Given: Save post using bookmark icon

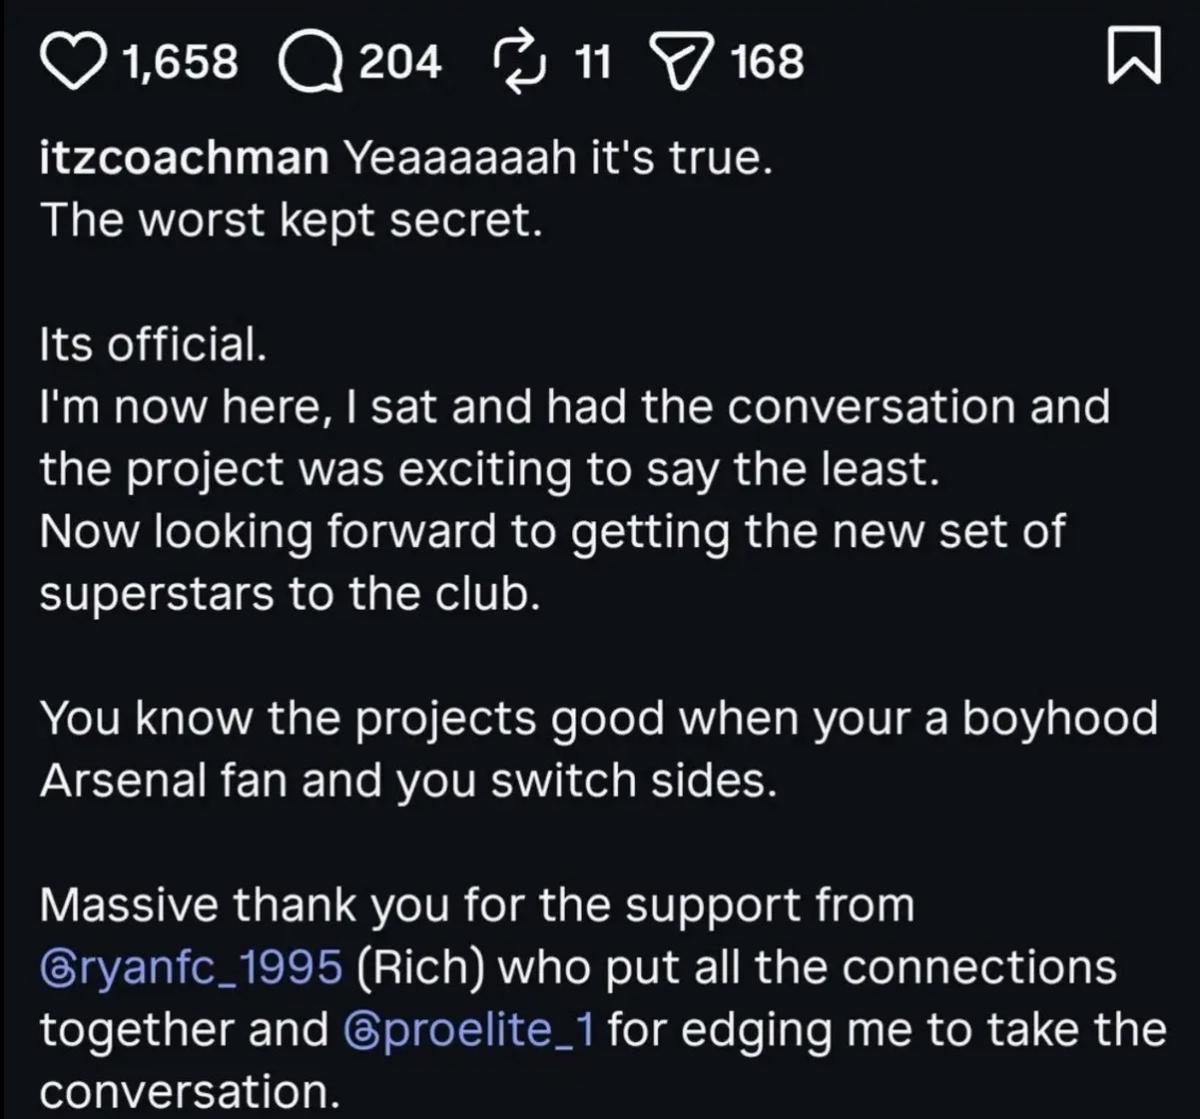Looking at the screenshot, I should tap(1134, 61).
